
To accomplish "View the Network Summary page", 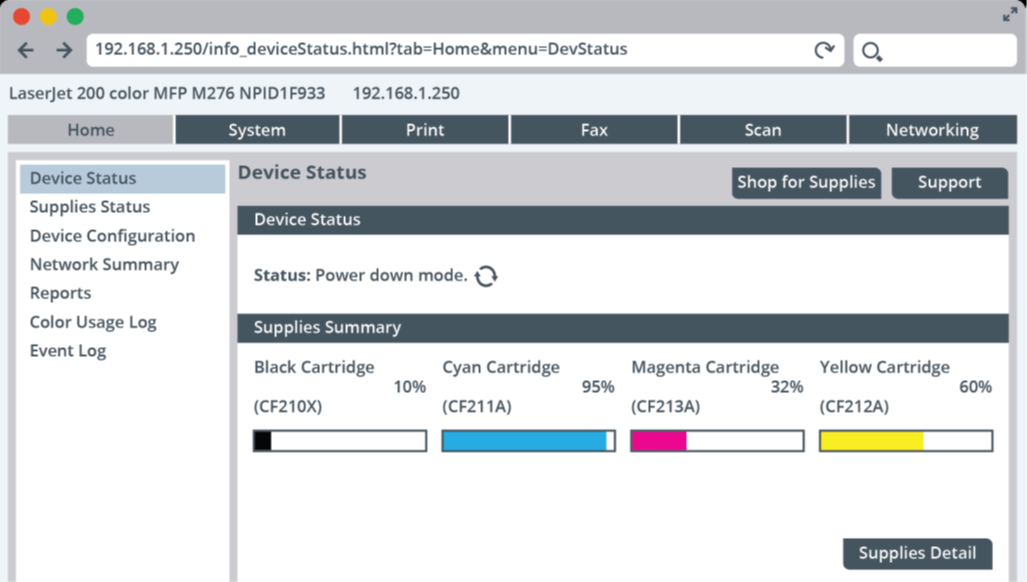I will [104, 264].
